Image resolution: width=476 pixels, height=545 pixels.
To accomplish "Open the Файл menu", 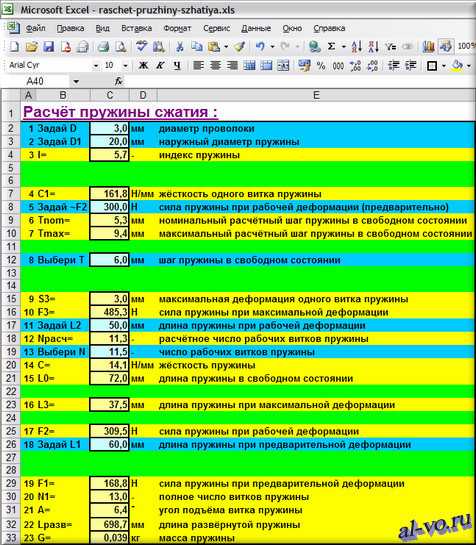I will [x=35, y=28].
